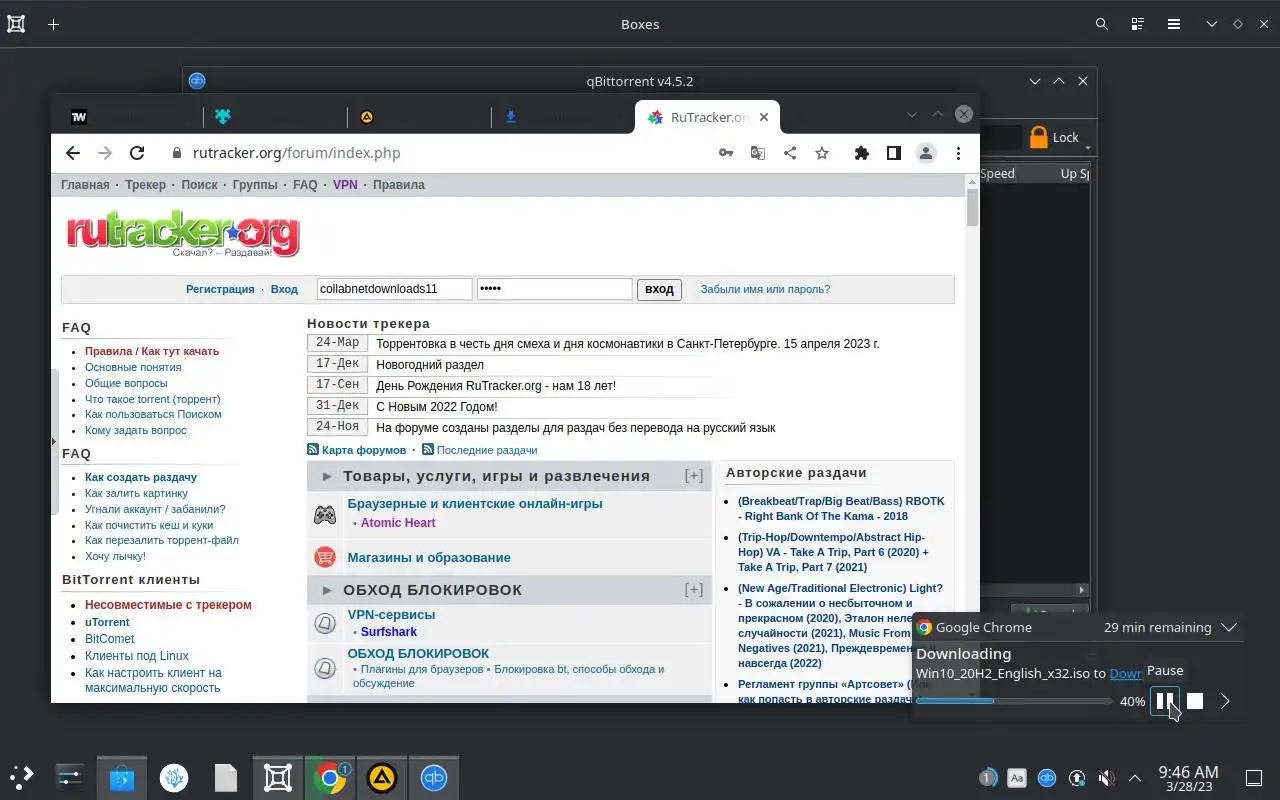Open the uTorrent link in sidebar
1280x800 pixels.
coord(107,622)
